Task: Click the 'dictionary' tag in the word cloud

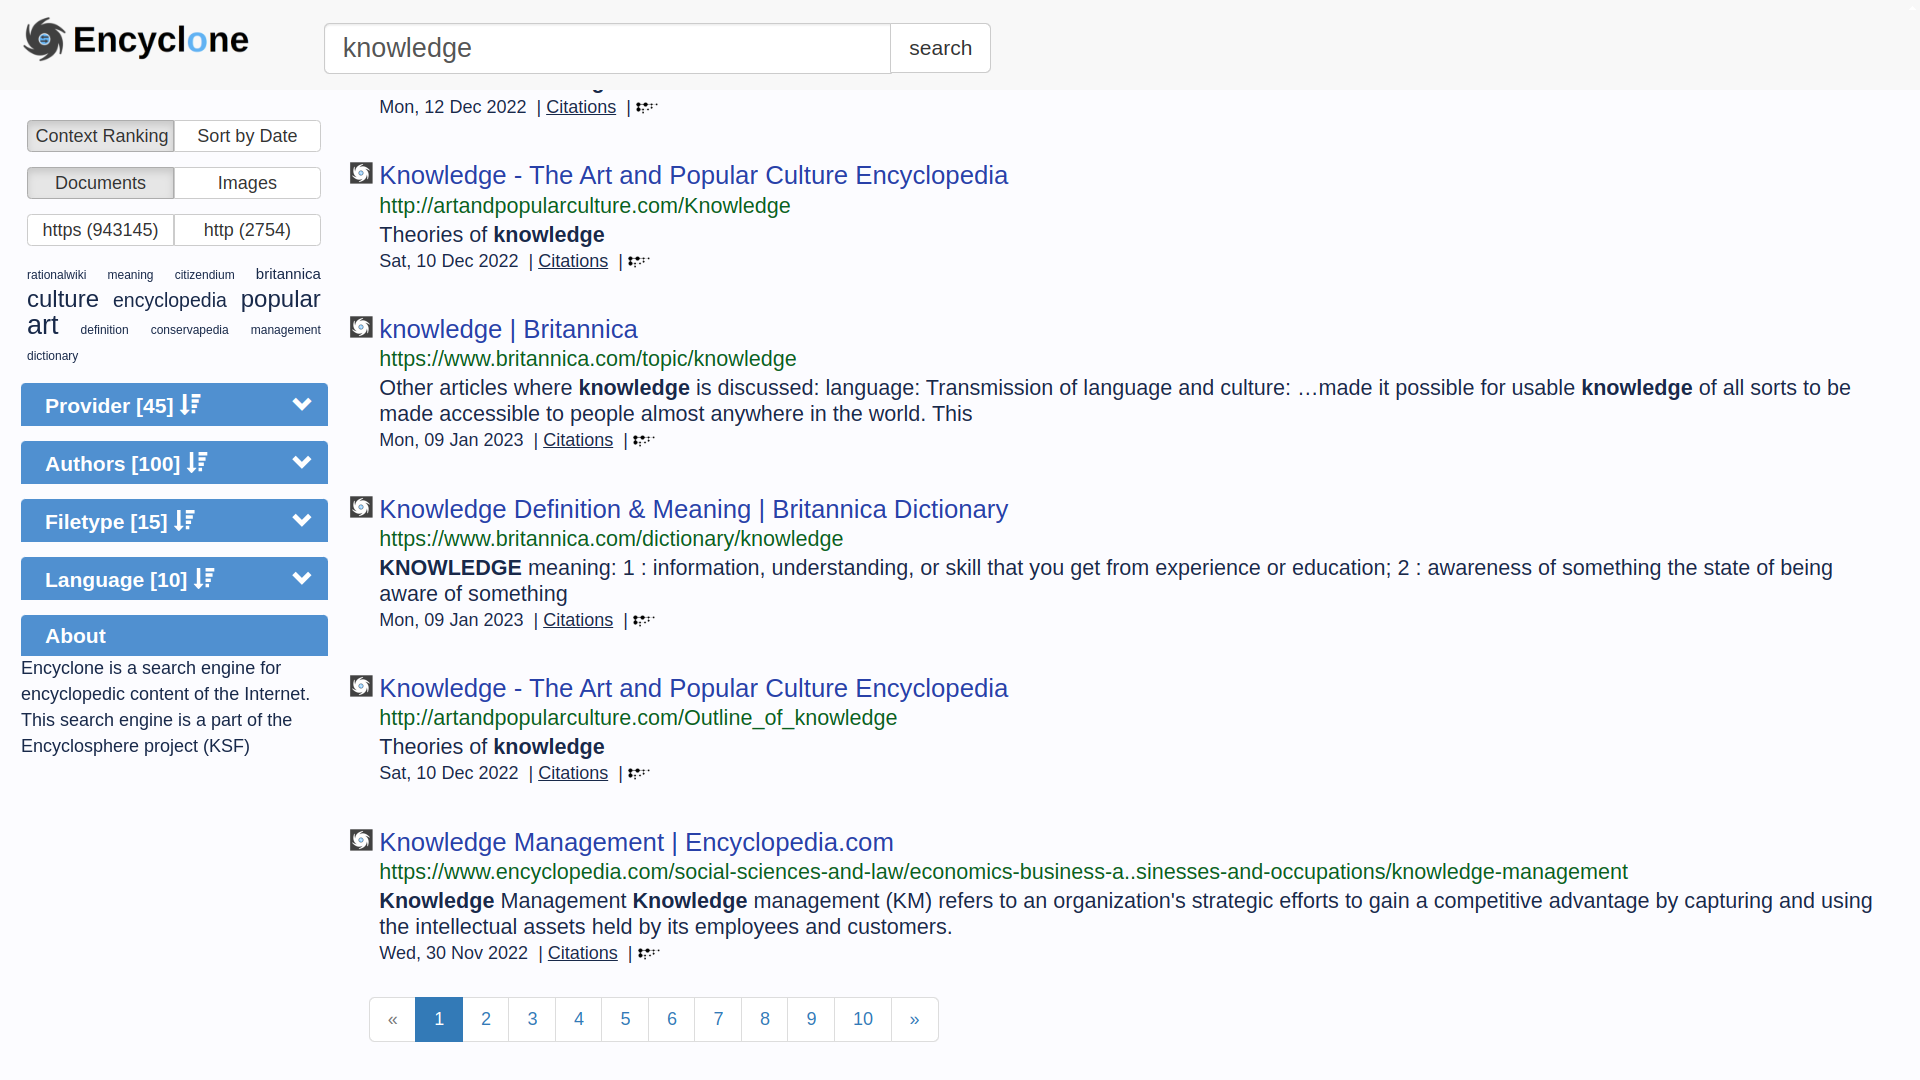Action: point(52,356)
